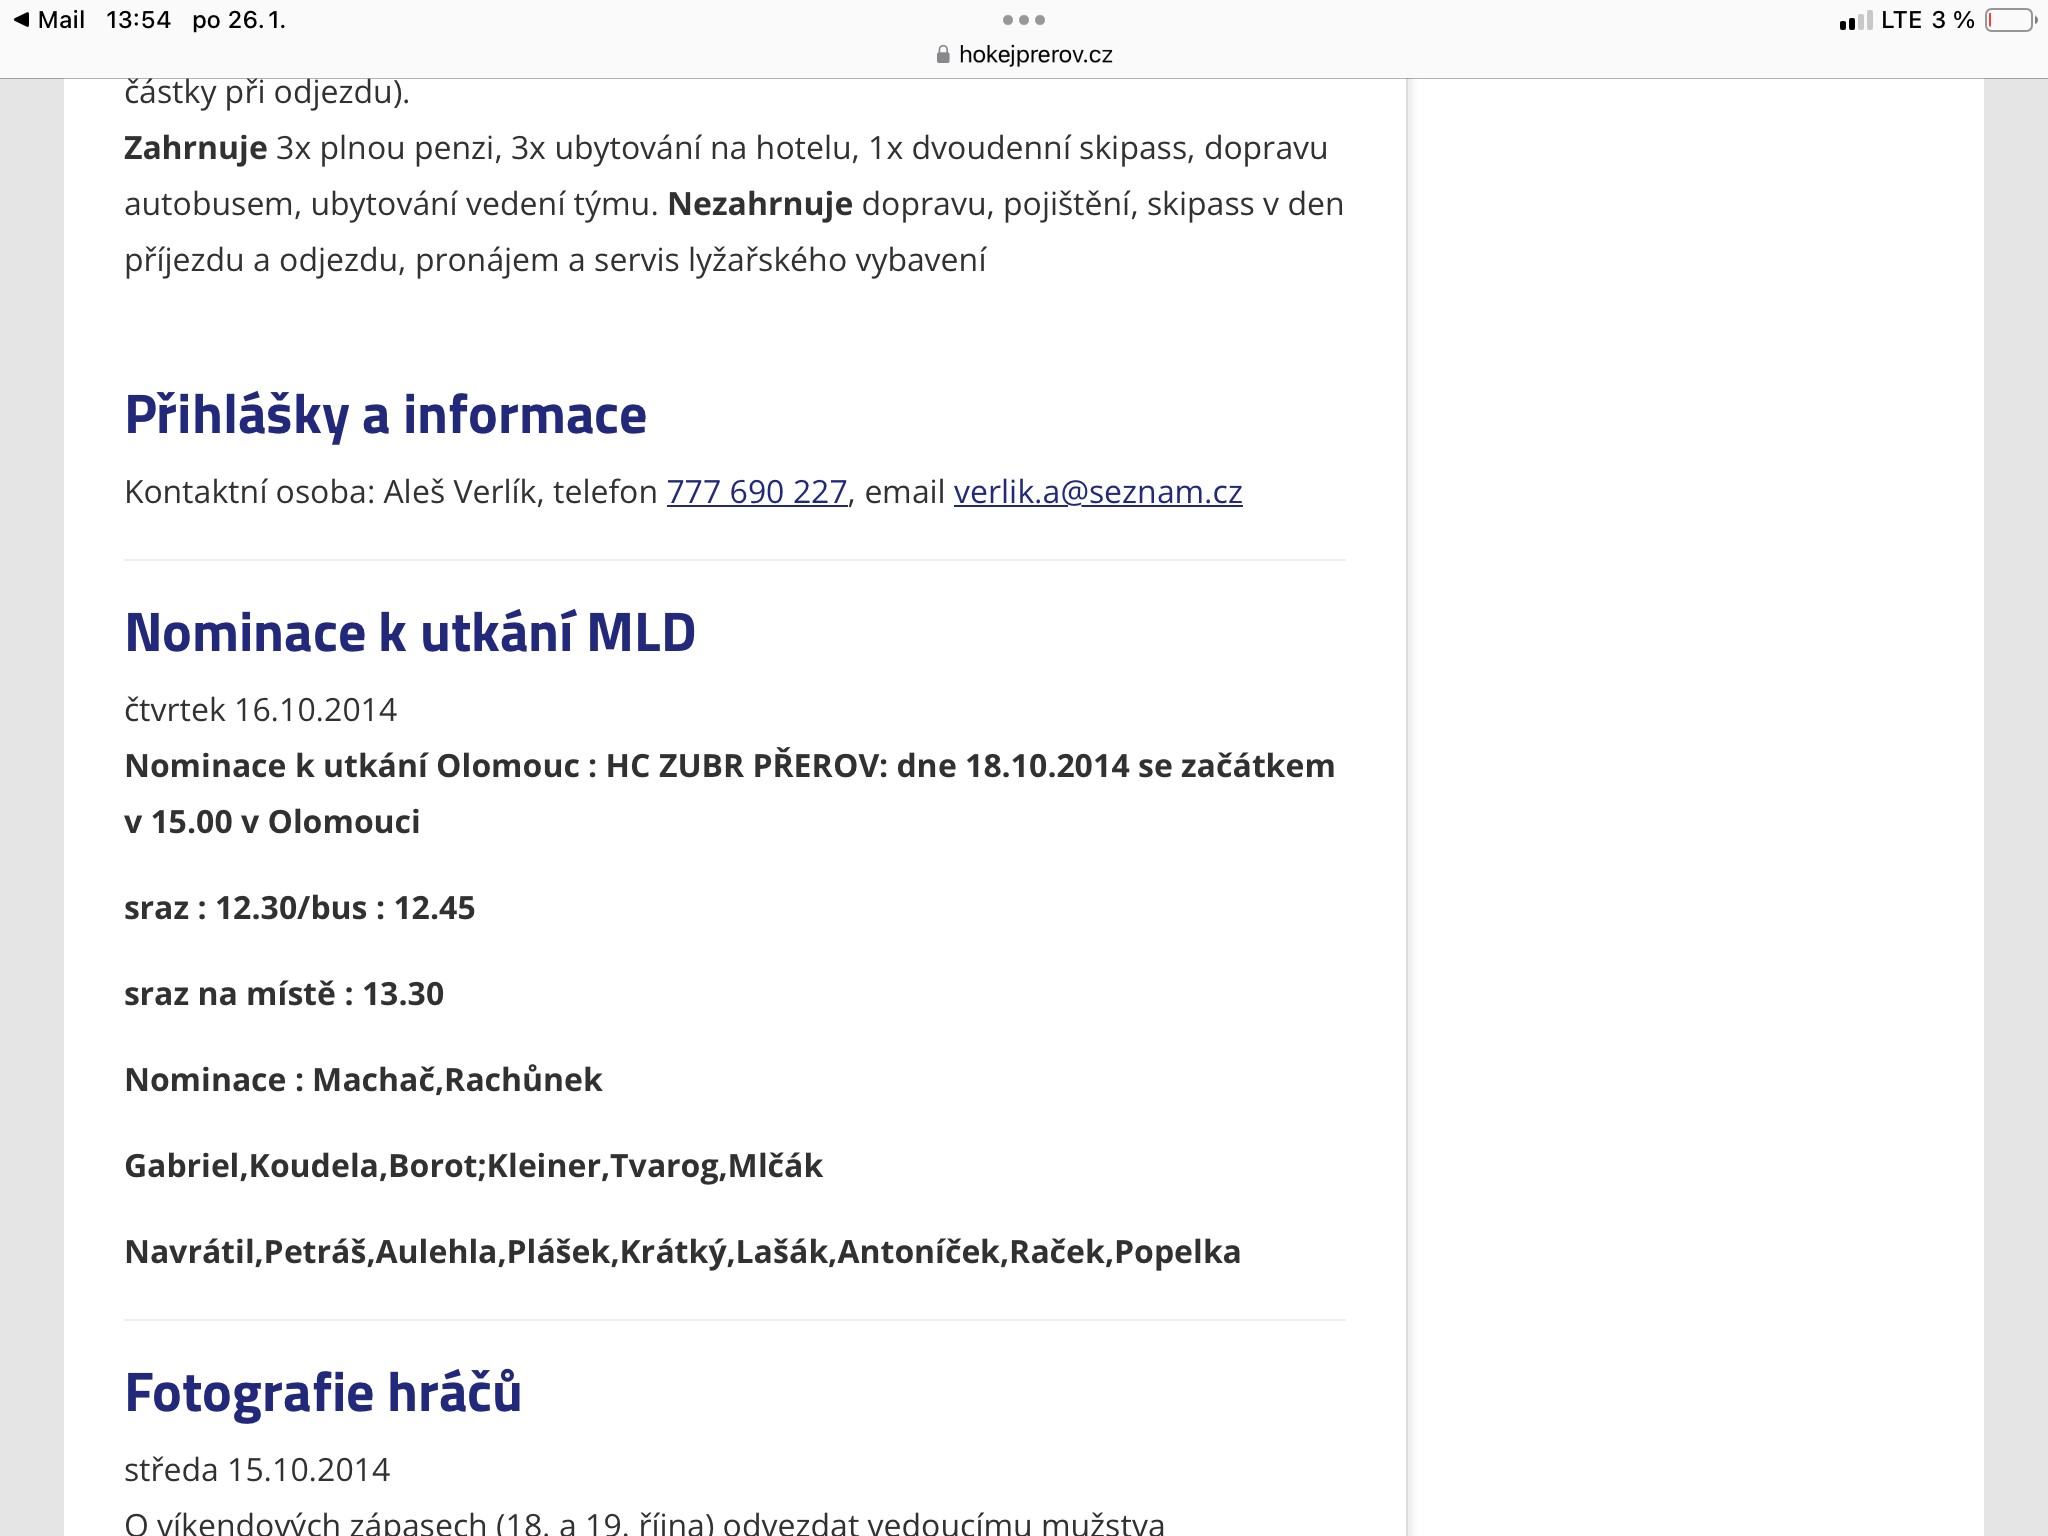Open the Nominace k utkání MLD article
The height and width of the screenshot is (1536, 2048).
click(x=410, y=633)
